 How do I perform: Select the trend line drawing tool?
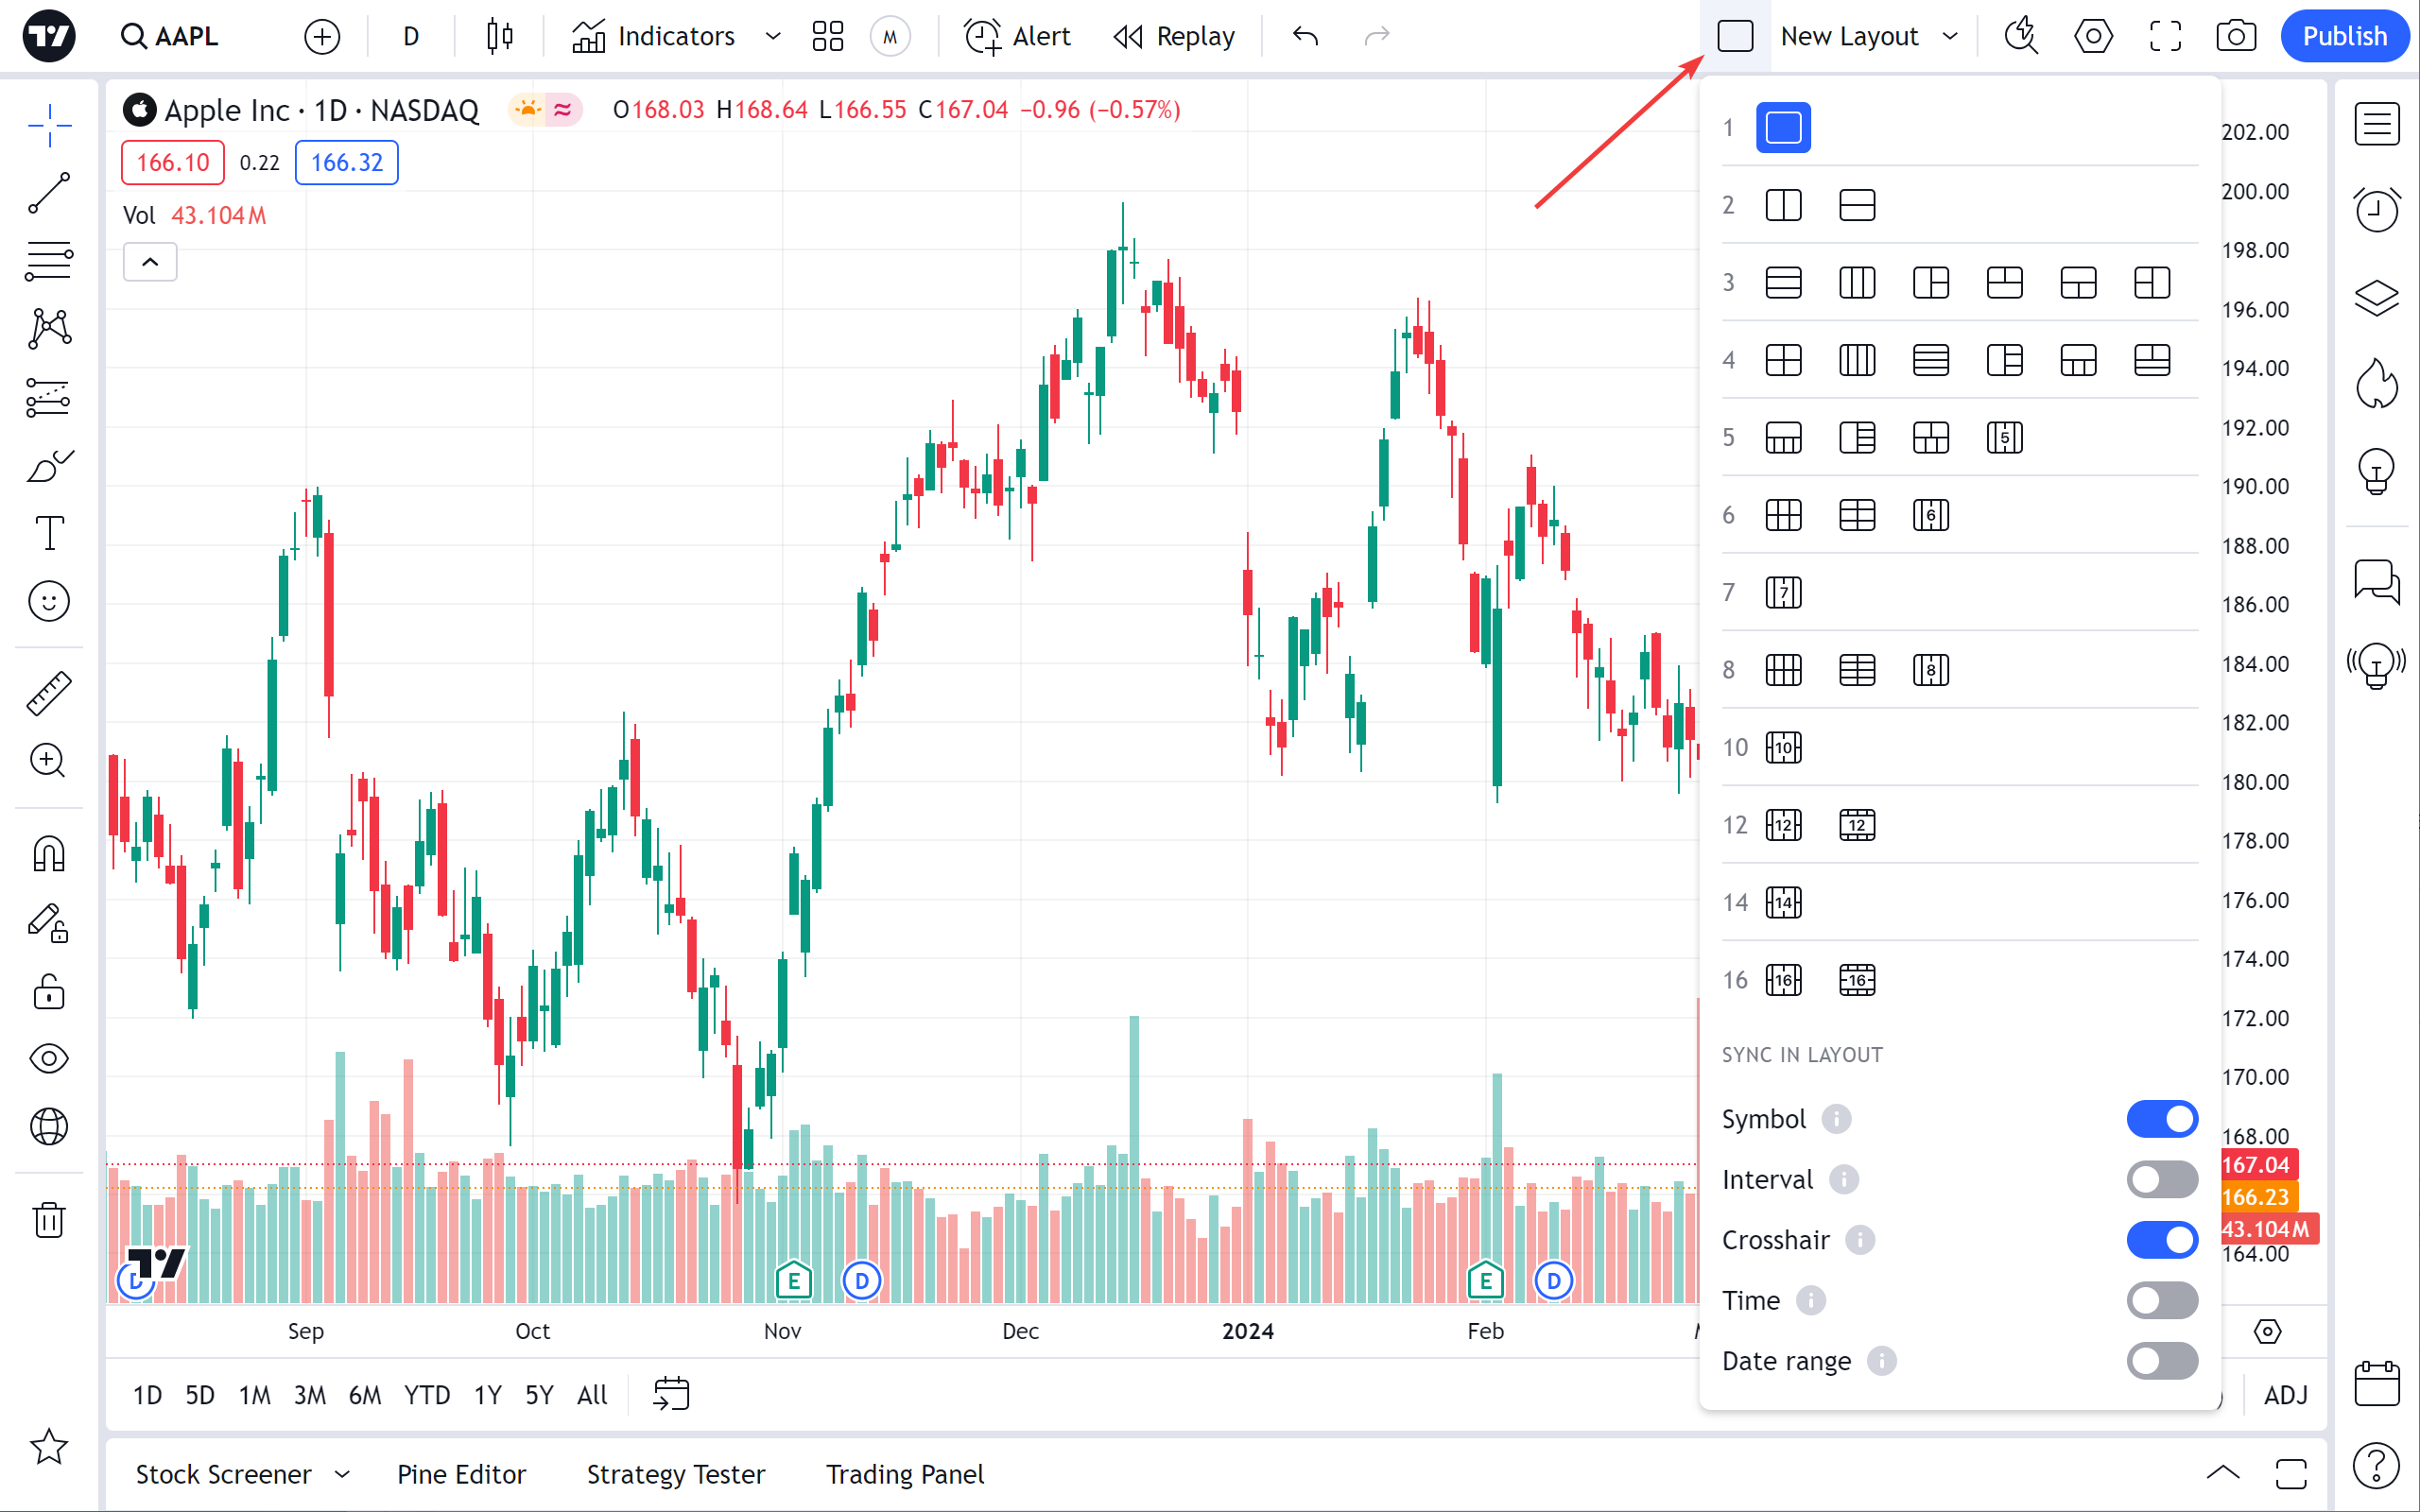click(48, 193)
